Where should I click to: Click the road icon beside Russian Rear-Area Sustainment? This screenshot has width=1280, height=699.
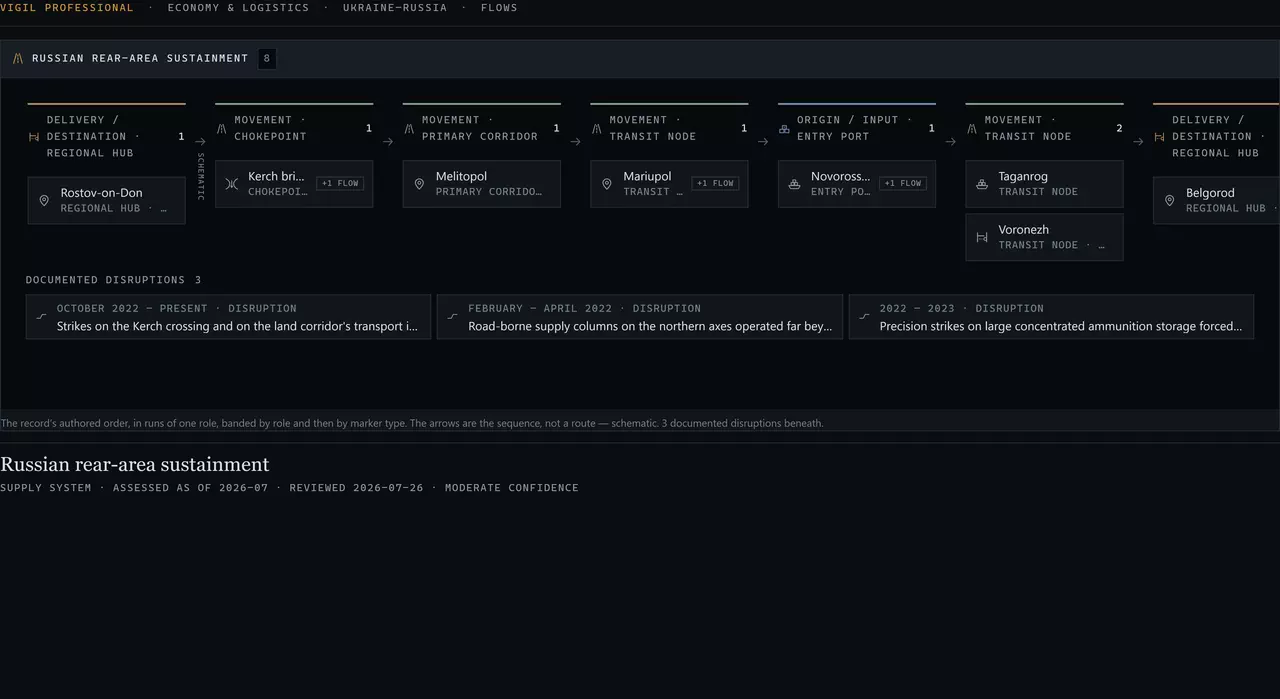tap(18, 59)
